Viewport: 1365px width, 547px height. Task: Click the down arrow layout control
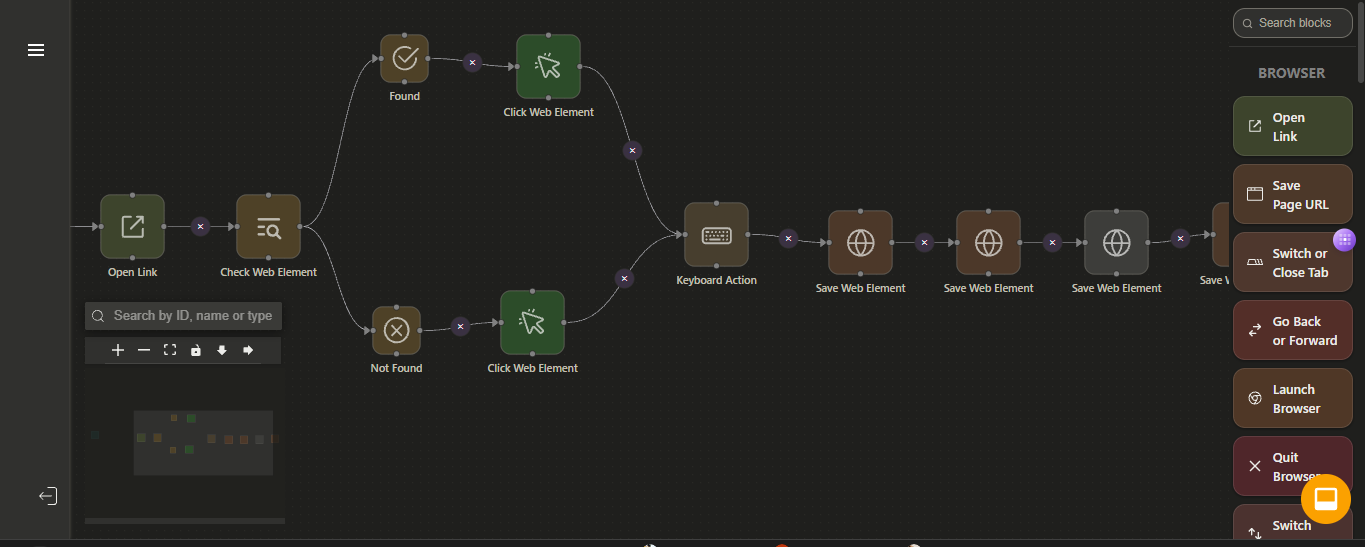222,350
